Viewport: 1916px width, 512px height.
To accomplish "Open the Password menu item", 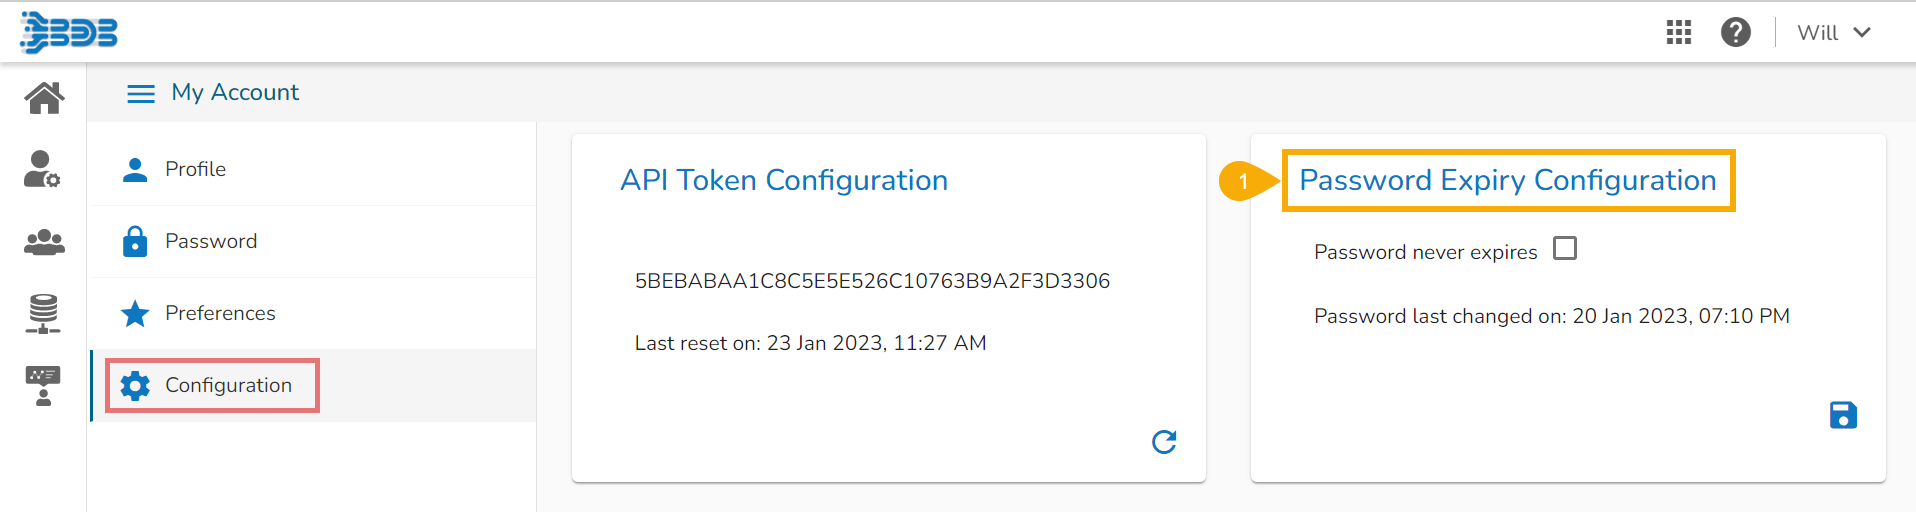I will coord(210,241).
